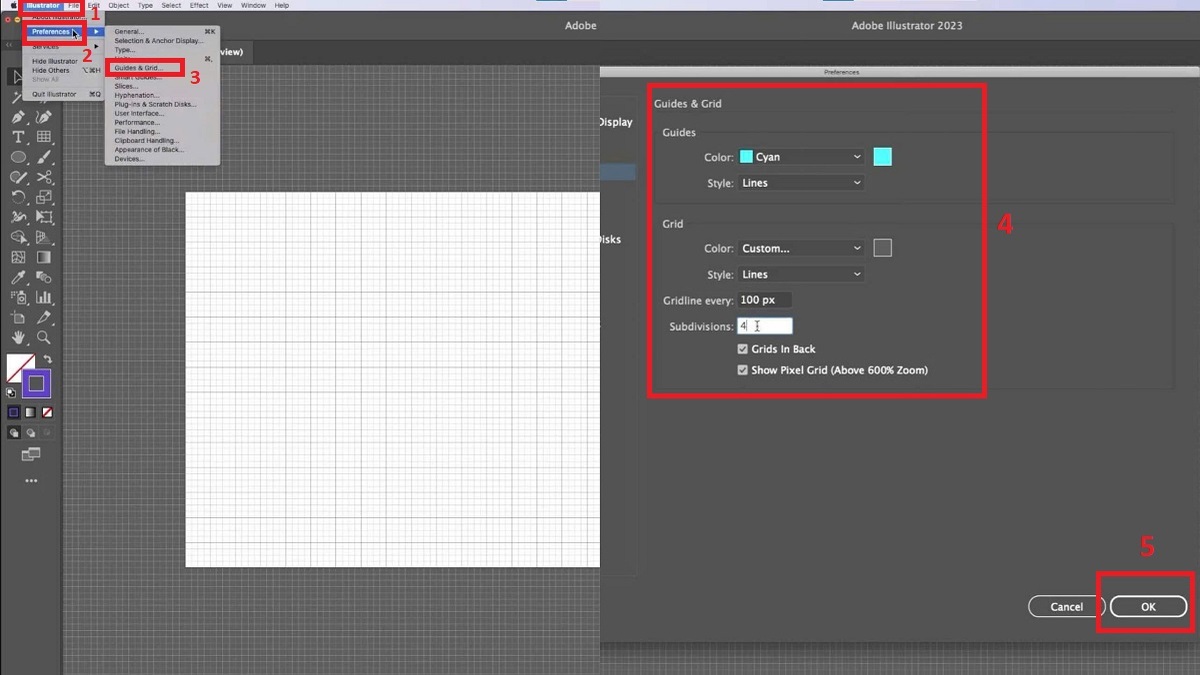The image size is (1200, 675).
Task: Choose Hide Others from Illustrator menu
Action: [51, 71]
